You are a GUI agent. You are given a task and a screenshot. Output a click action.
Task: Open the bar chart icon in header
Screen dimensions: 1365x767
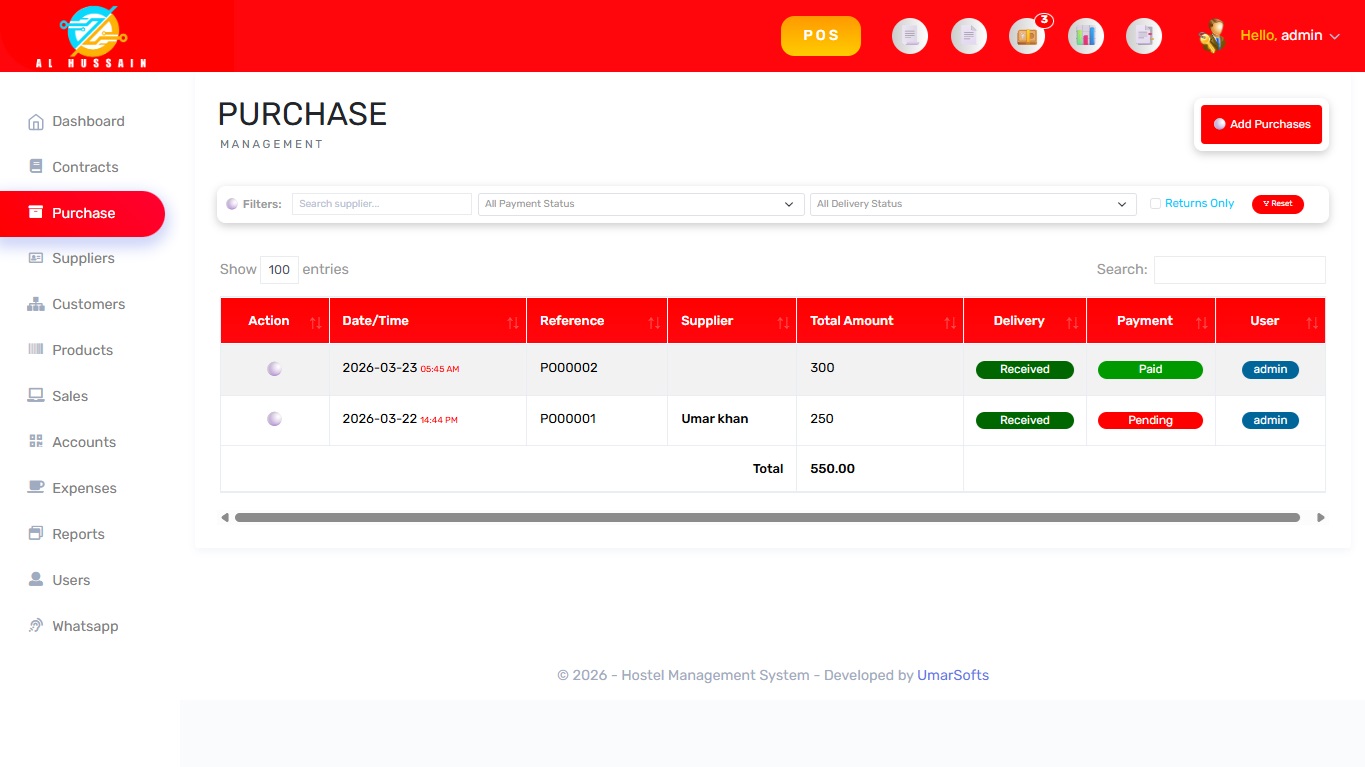pyautogui.click(x=1085, y=37)
